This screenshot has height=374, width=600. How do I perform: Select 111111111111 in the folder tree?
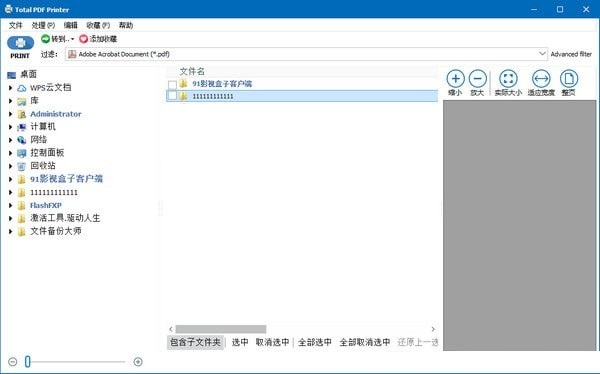coord(54,193)
